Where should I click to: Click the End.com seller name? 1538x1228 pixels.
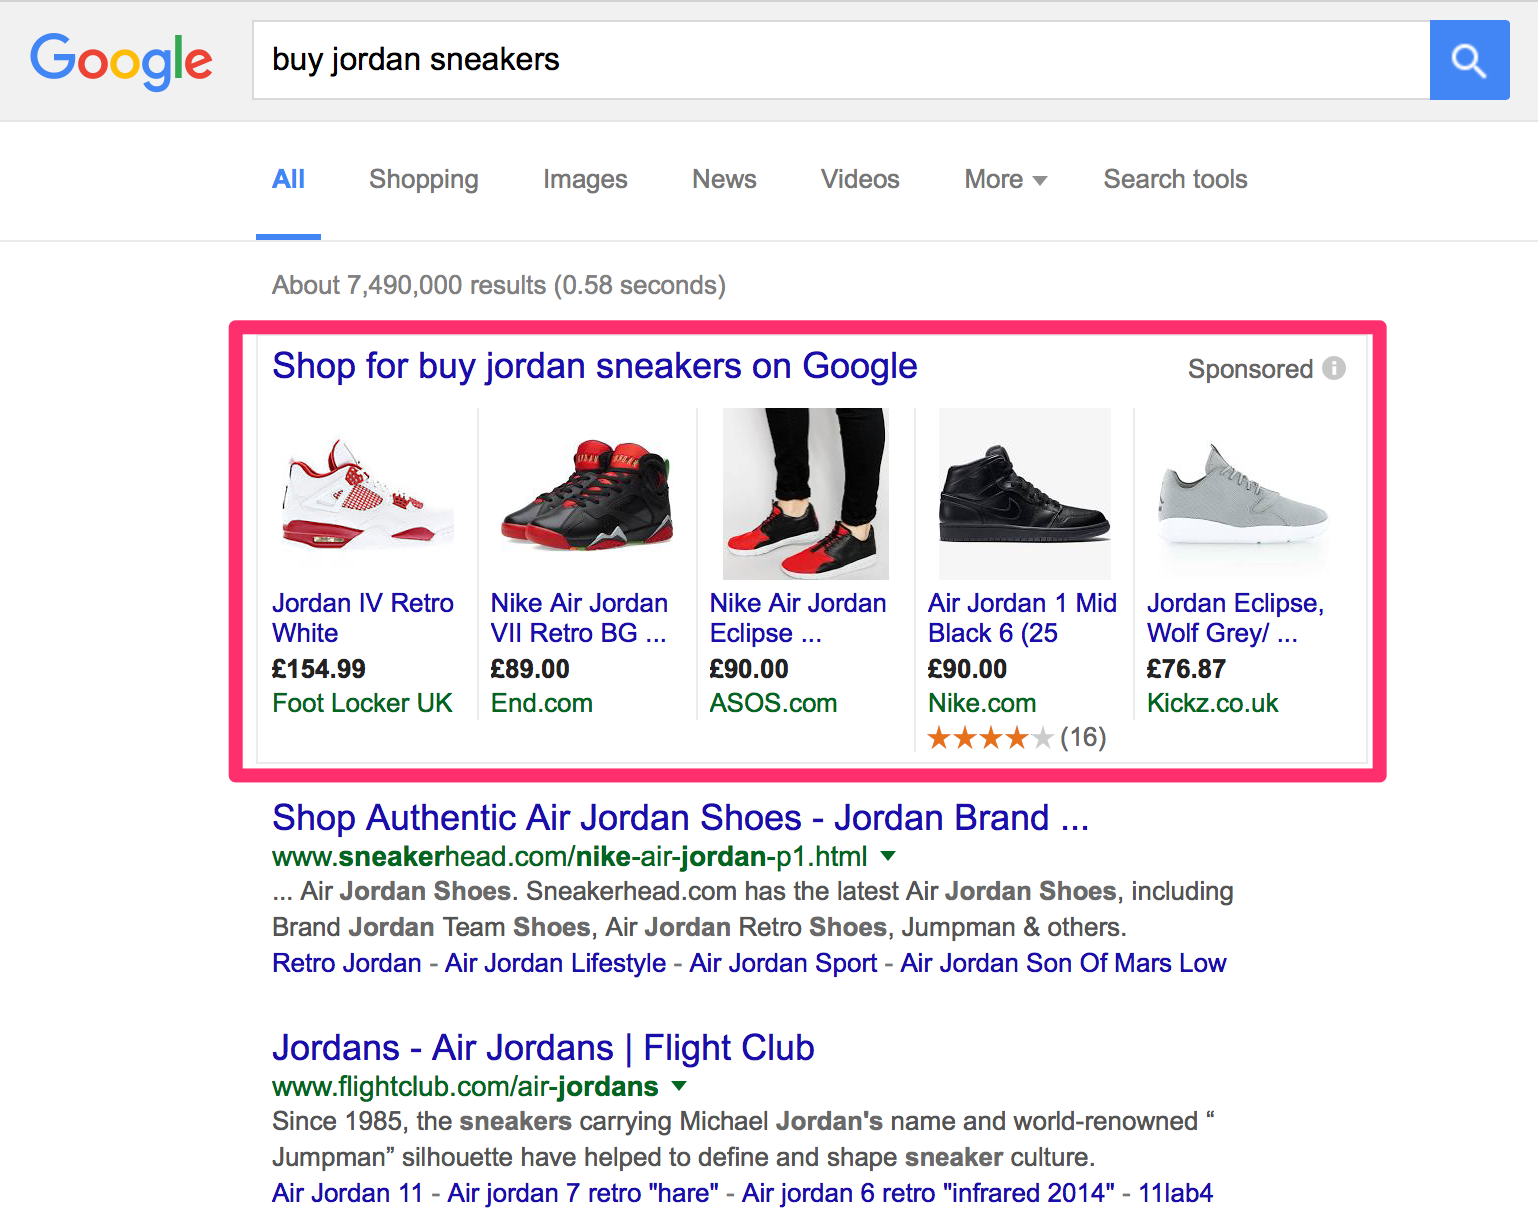point(542,703)
